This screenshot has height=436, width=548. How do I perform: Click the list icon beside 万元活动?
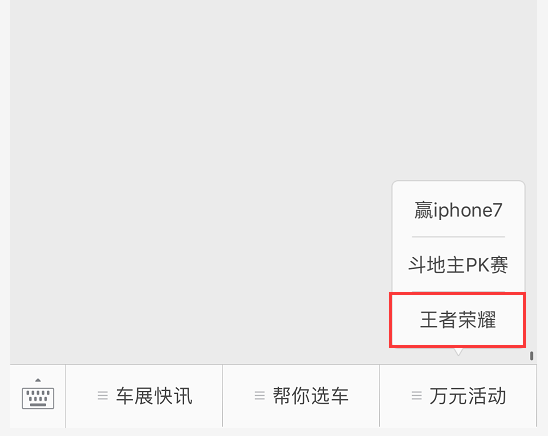(417, 395)
